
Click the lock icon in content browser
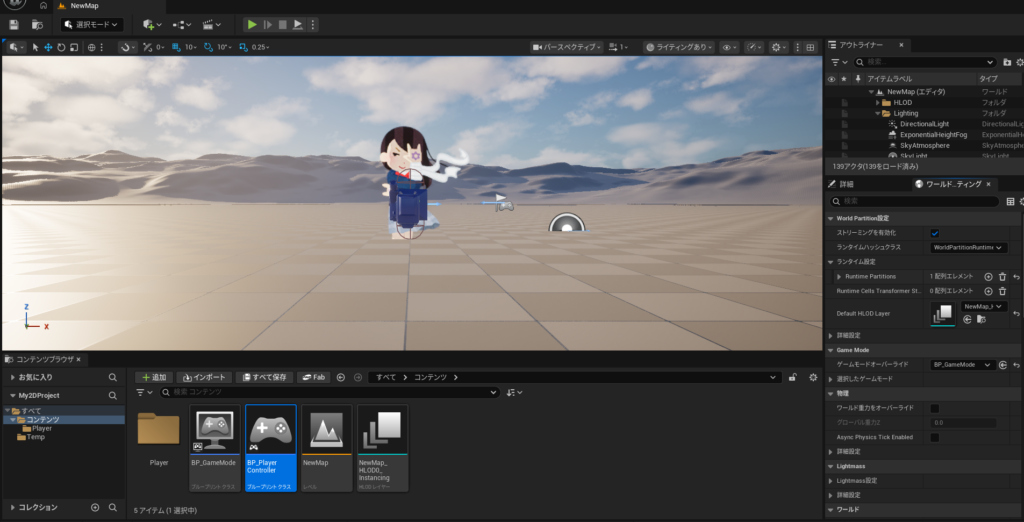pyautogui.click(x=792, y=377)
